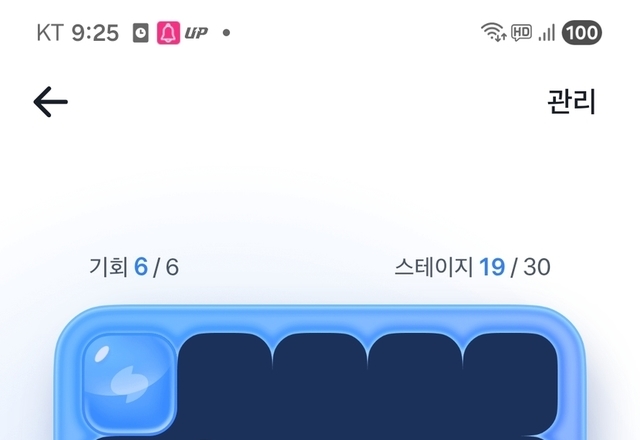Tap the pink bell notification icon

click(168, 33)
